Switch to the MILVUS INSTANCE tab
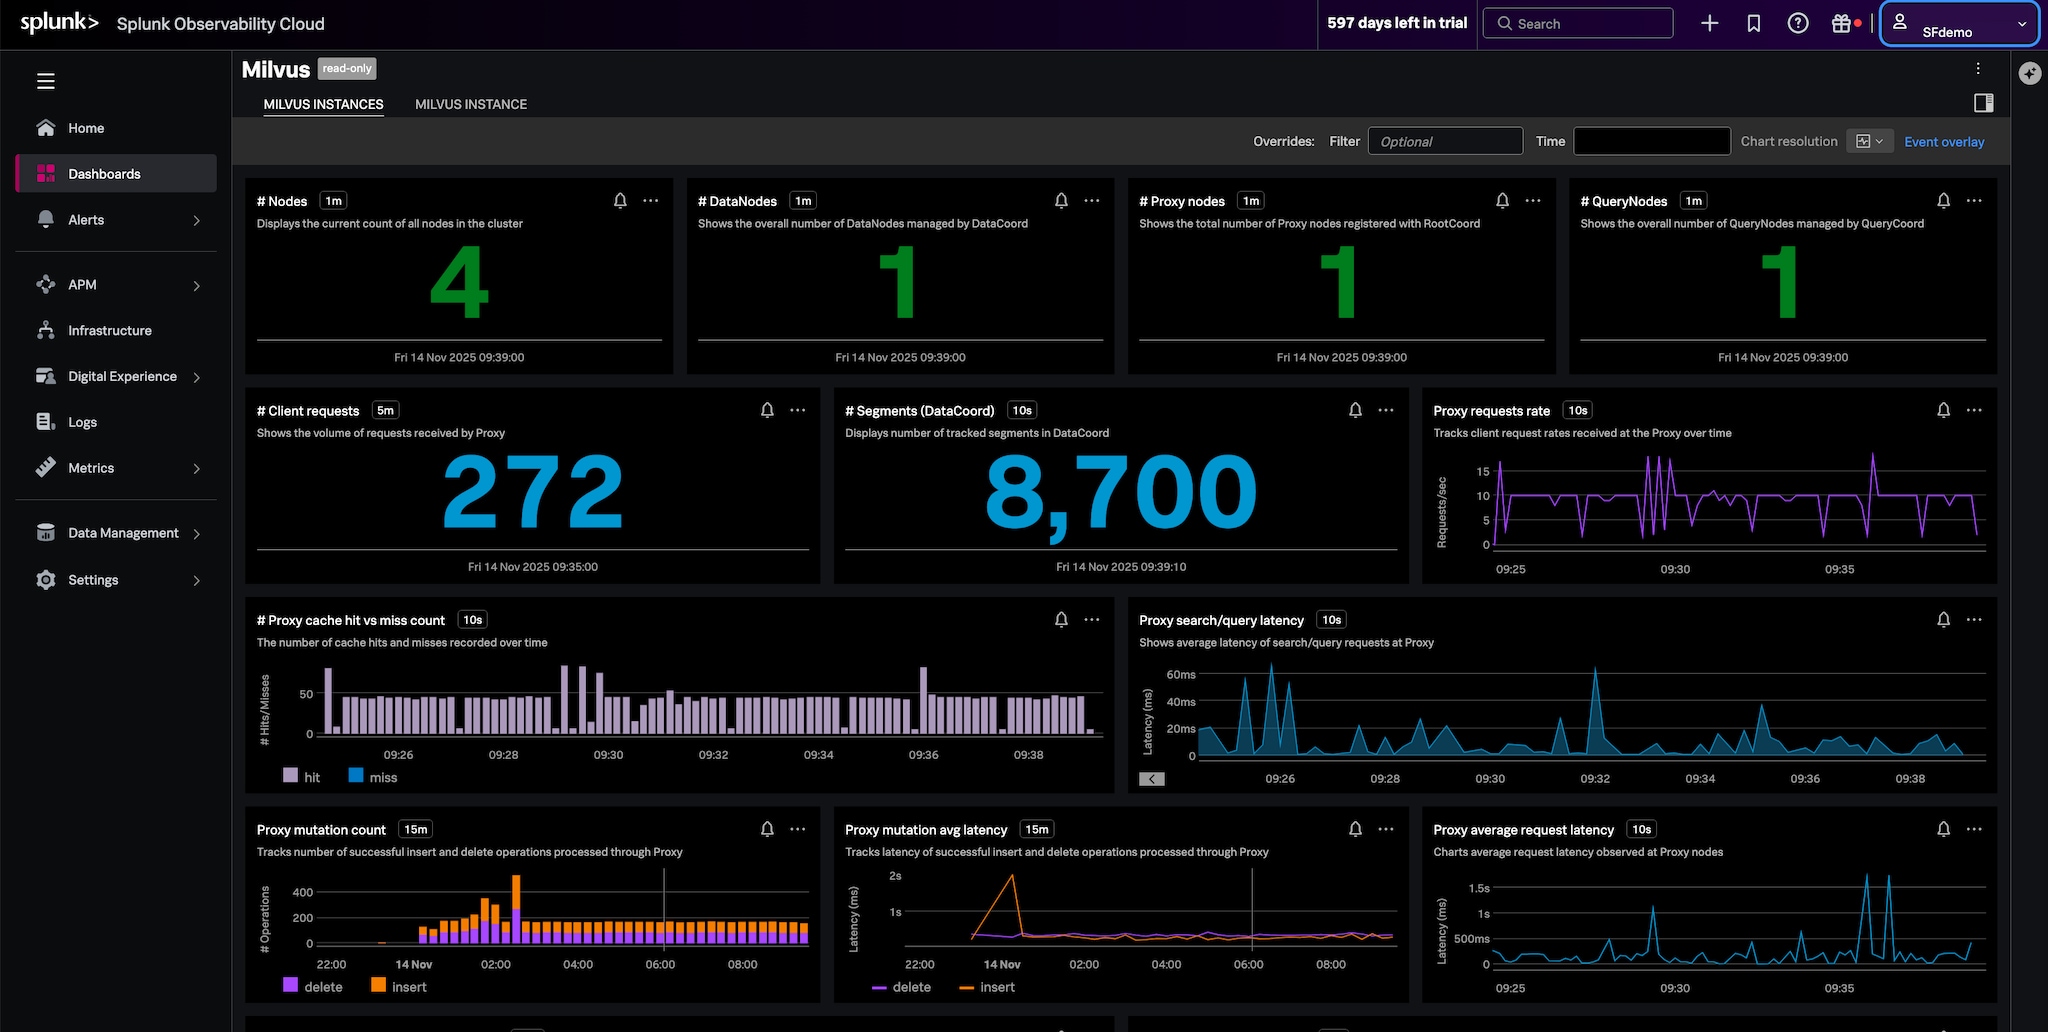Viewport: 2048px width, 1032px height. 470,104
